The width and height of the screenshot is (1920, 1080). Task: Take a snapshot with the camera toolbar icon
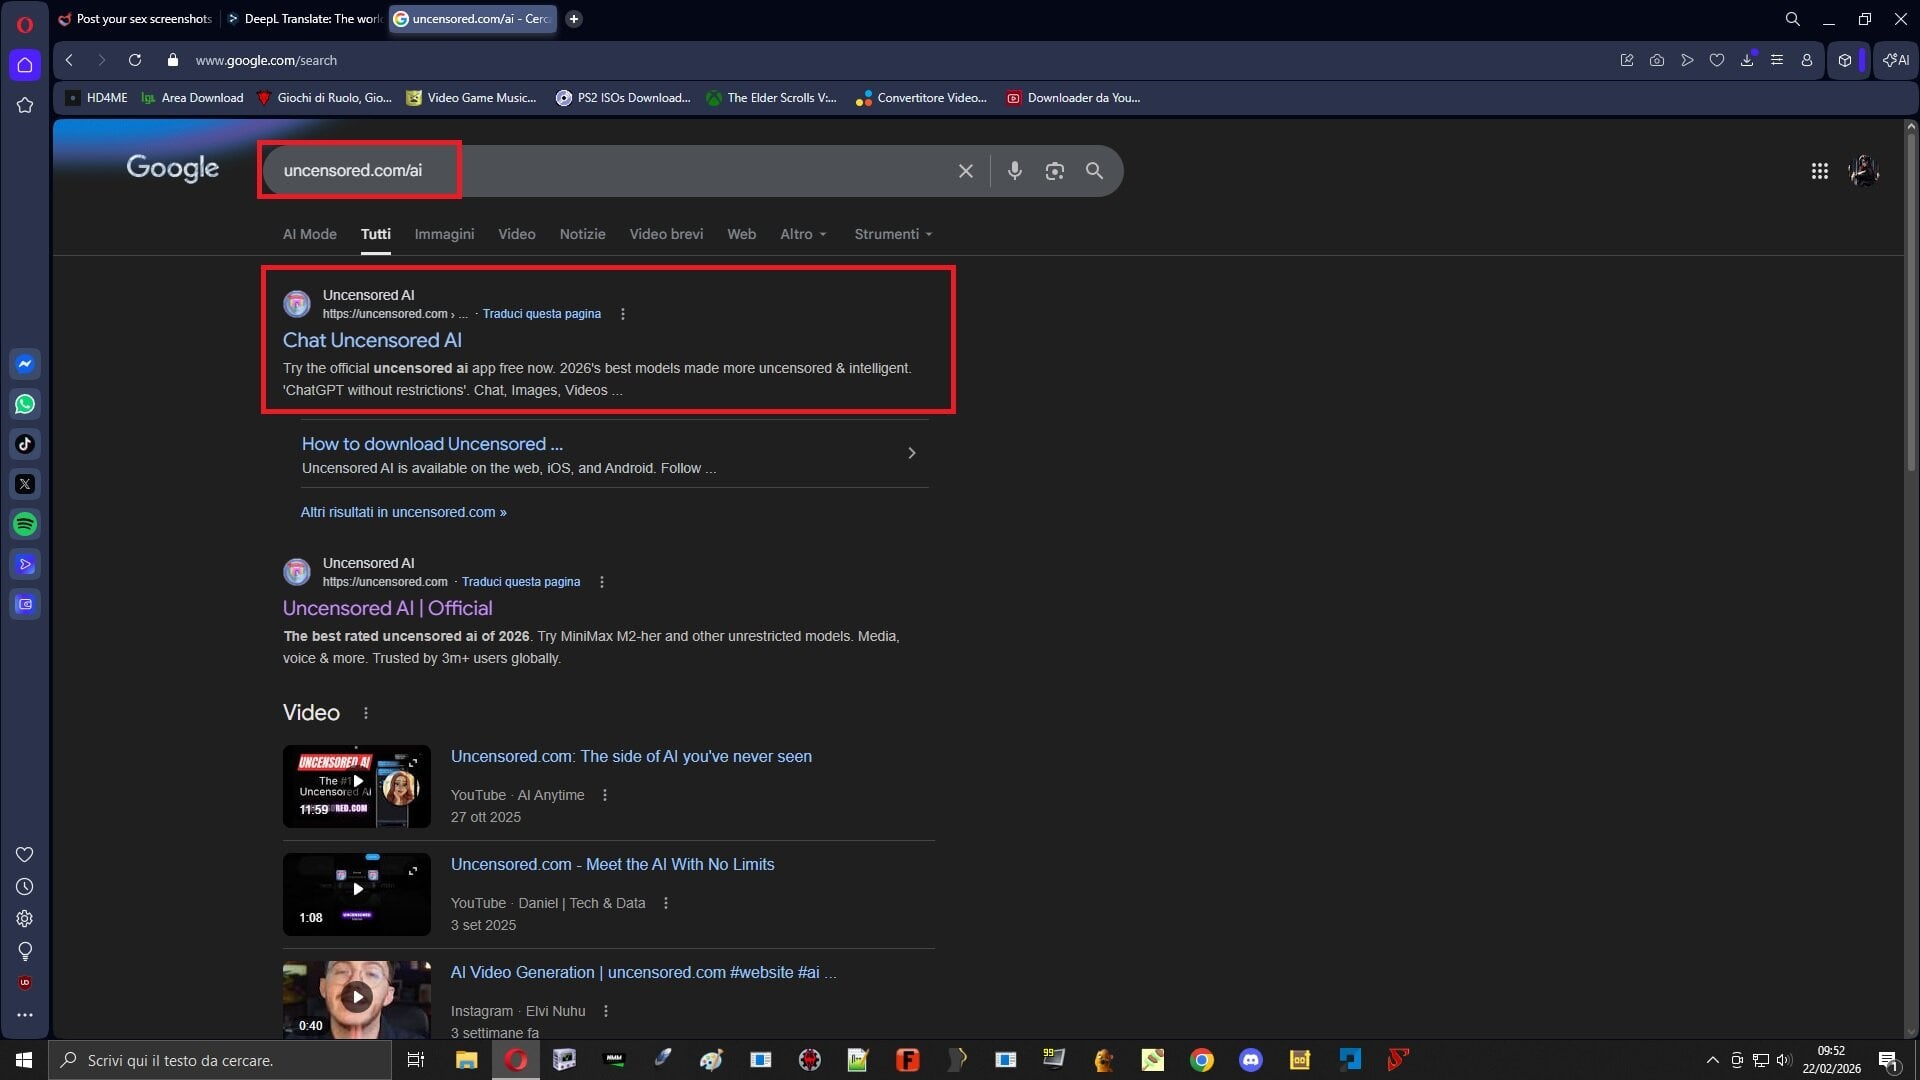pos(1657,60)
